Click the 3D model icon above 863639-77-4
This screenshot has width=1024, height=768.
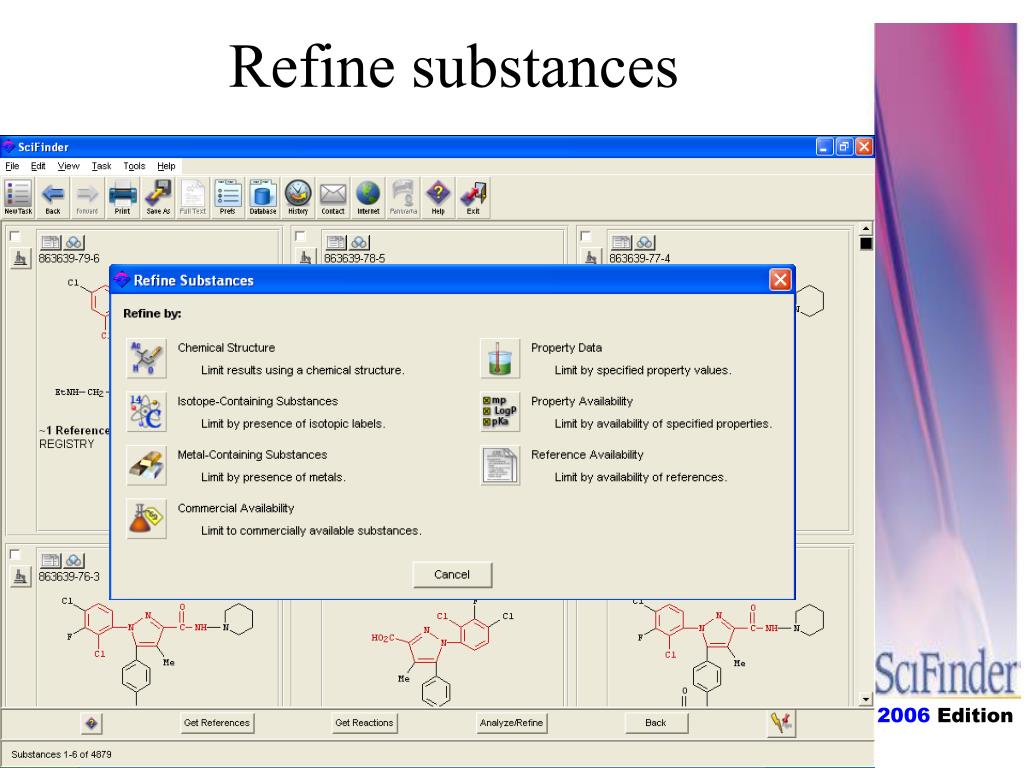[645, 242]
